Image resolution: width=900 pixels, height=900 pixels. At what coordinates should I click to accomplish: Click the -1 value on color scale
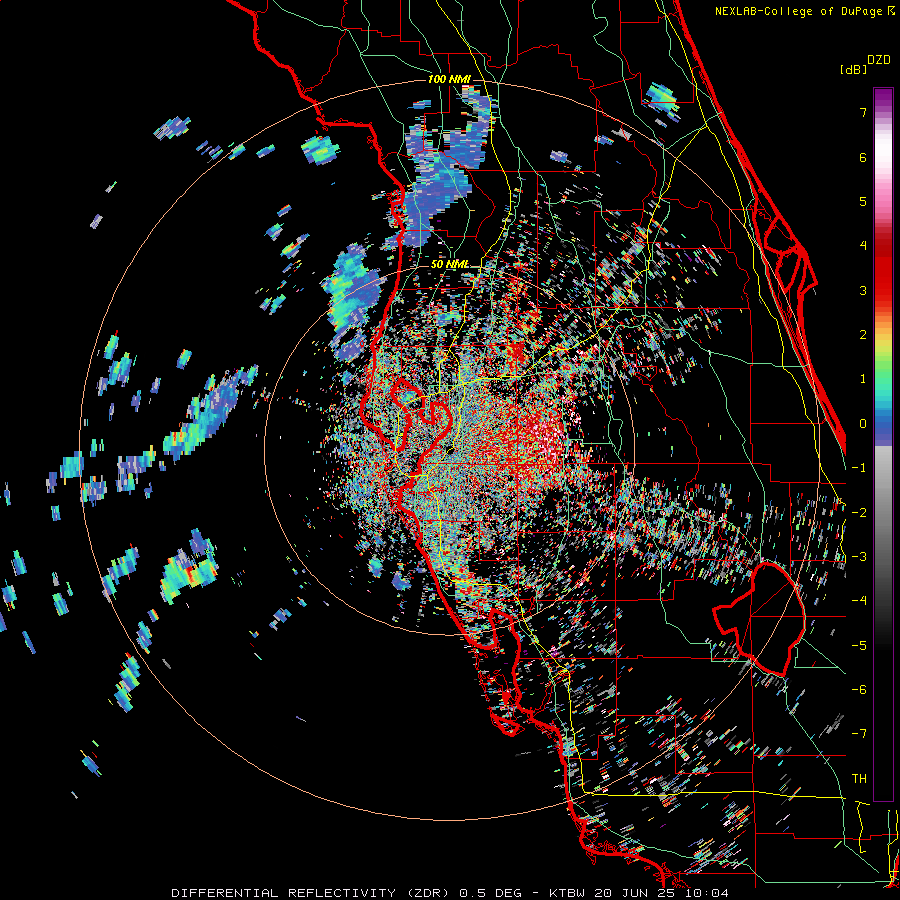859,468
